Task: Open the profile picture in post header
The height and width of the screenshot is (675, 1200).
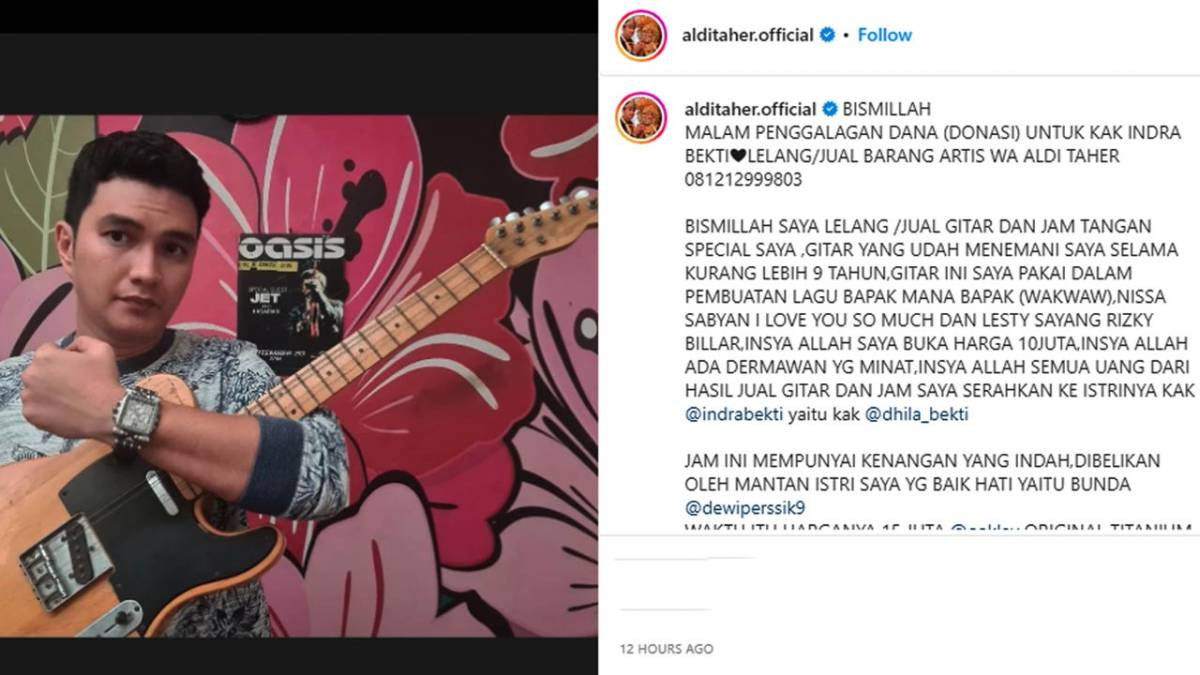Action: 641,35
